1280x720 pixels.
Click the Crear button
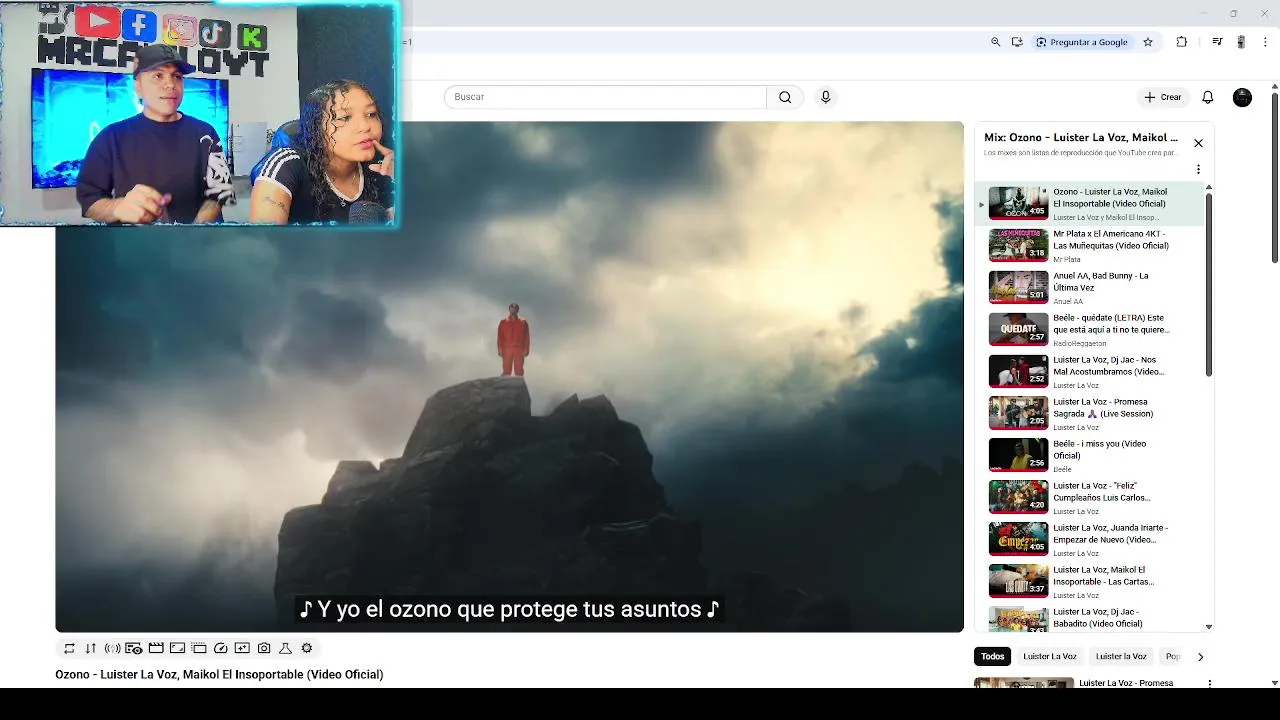[1163, 97]
